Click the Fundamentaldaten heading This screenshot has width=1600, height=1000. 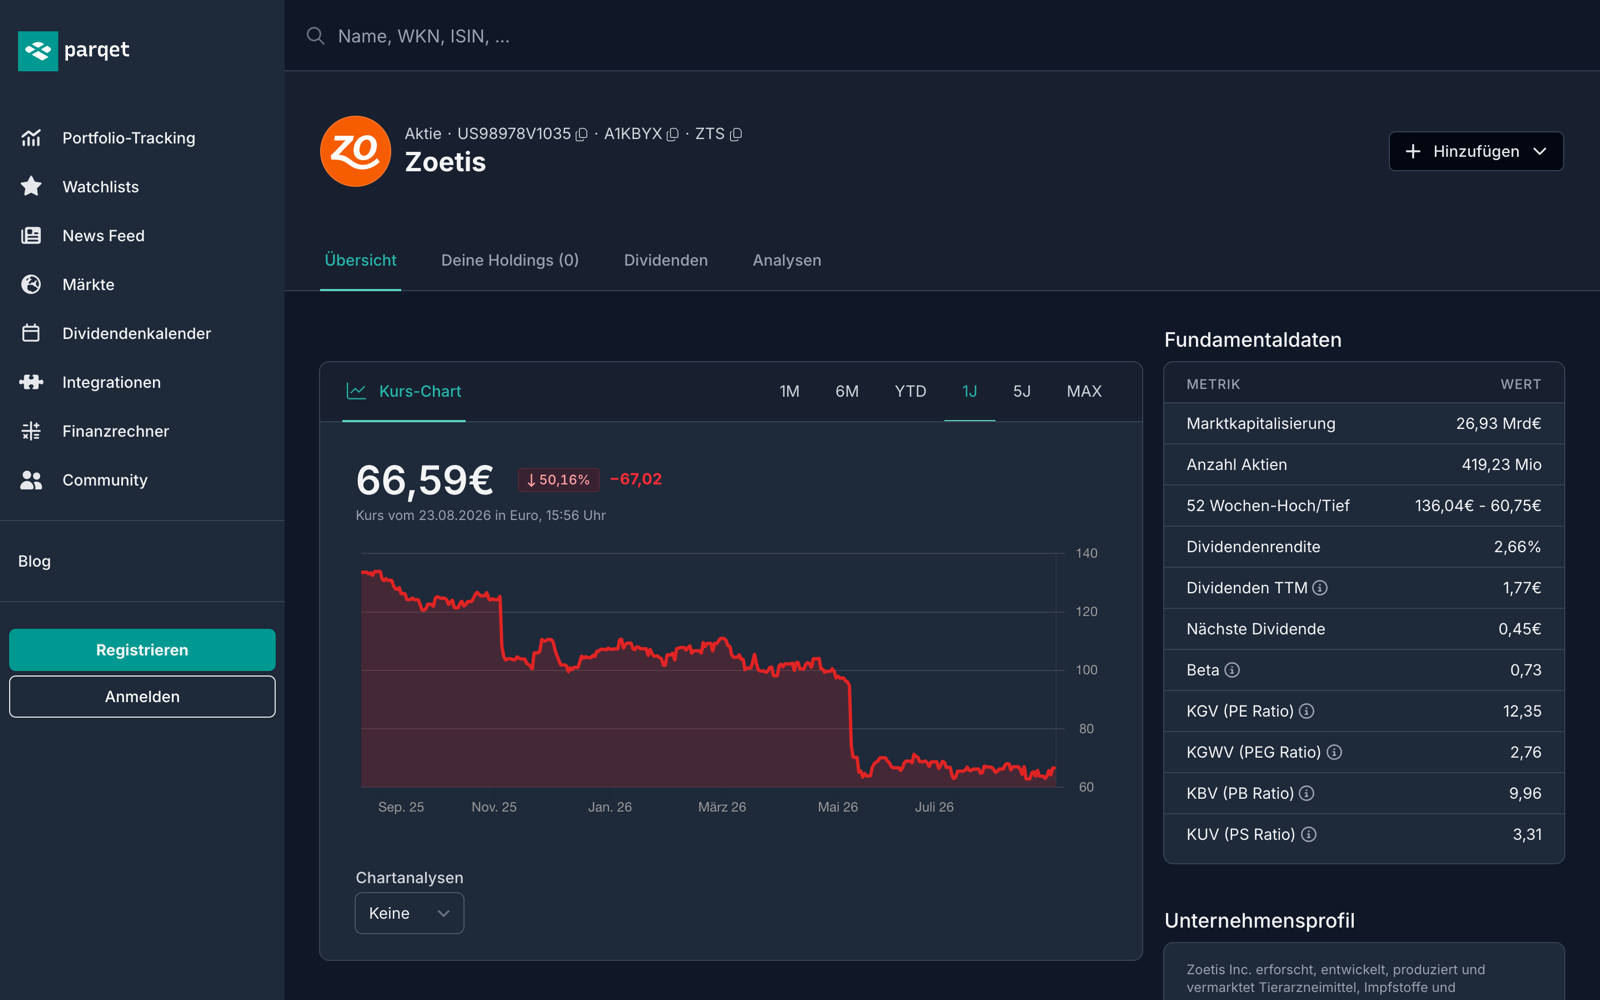(x=1253, y=340)
